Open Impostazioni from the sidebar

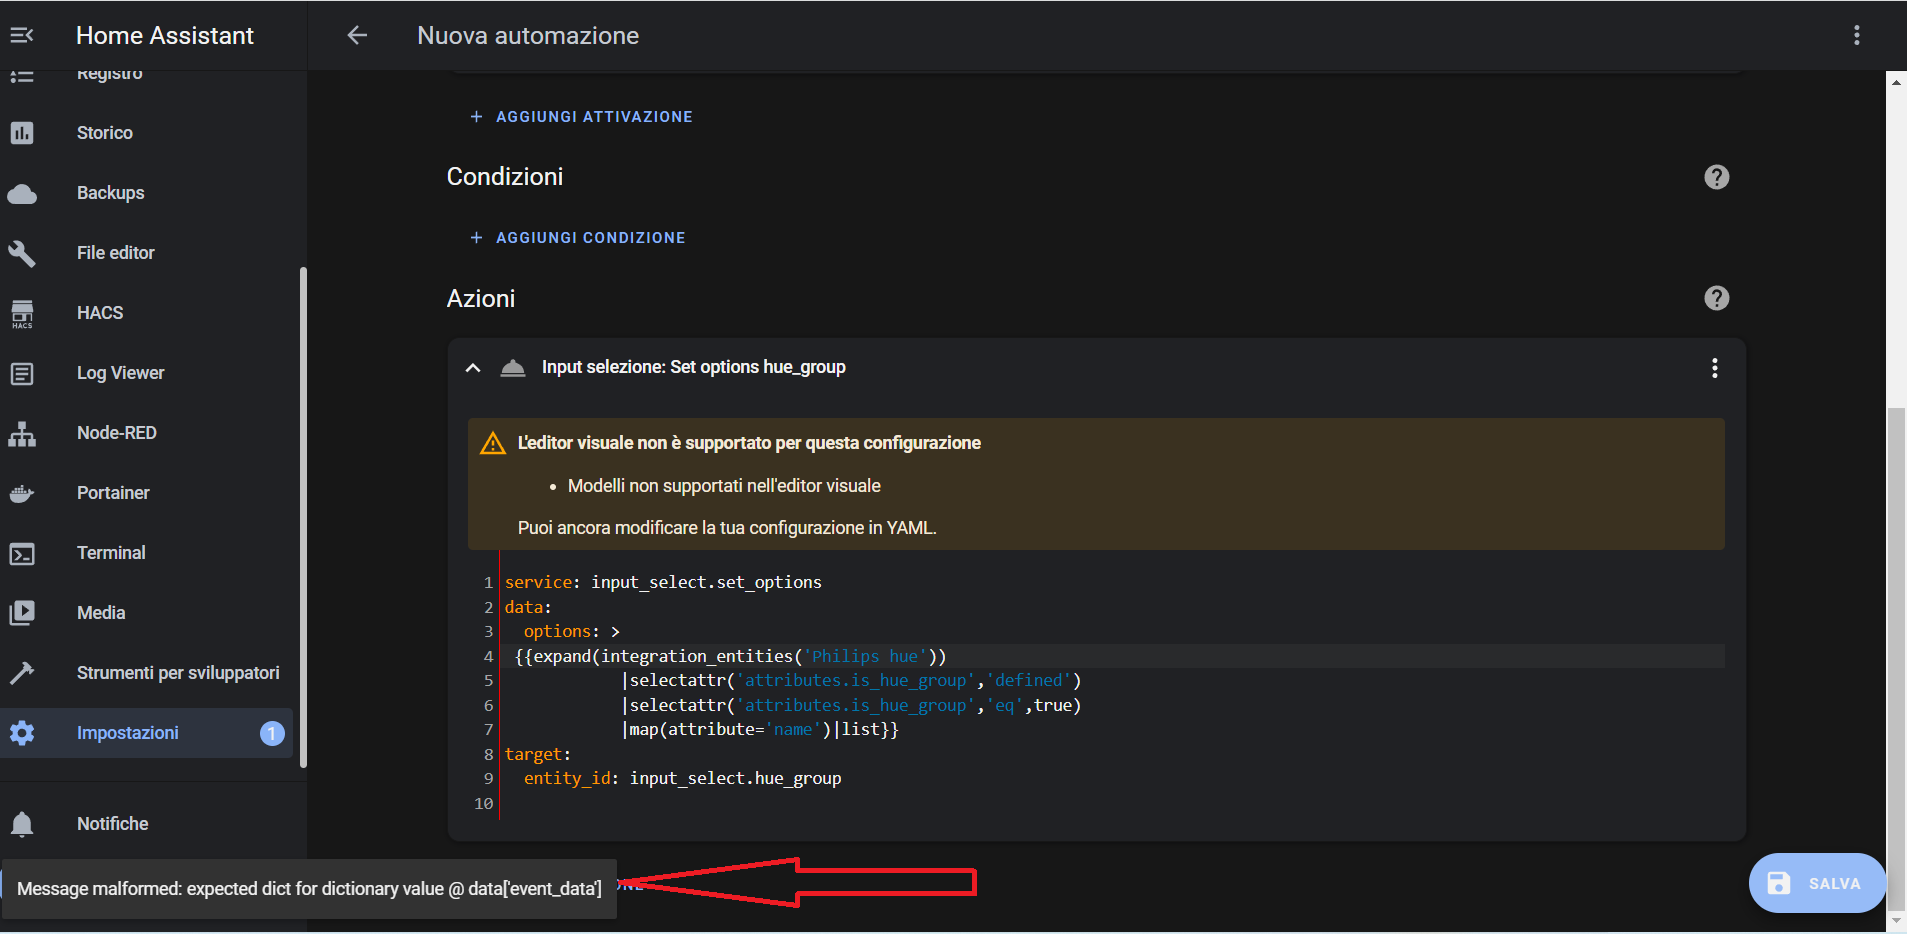tap(128, 732)
